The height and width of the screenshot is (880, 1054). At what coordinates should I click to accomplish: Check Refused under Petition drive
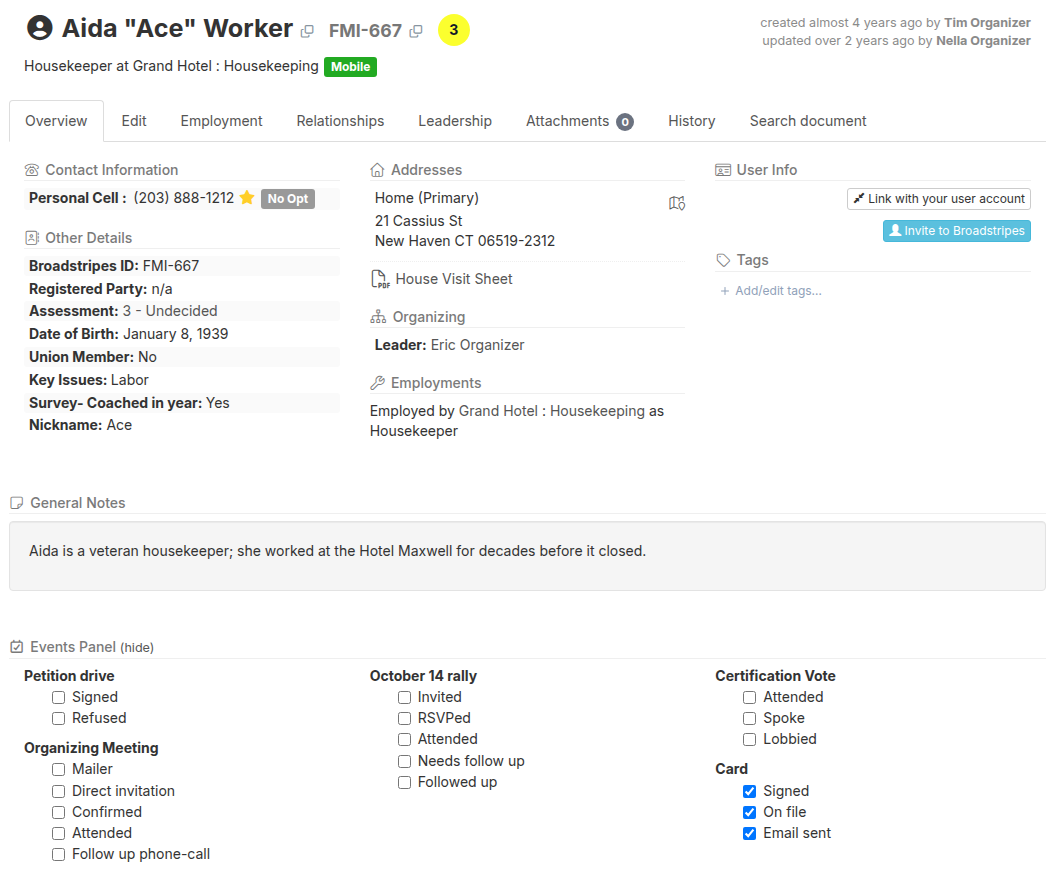(59, 719)
